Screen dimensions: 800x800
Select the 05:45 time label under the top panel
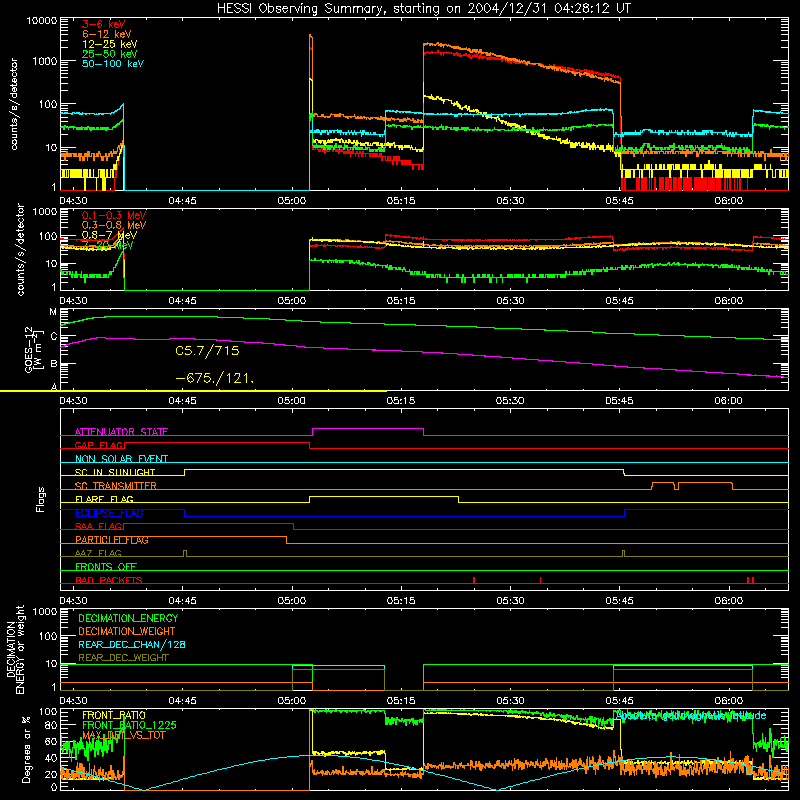click(619, 201)
